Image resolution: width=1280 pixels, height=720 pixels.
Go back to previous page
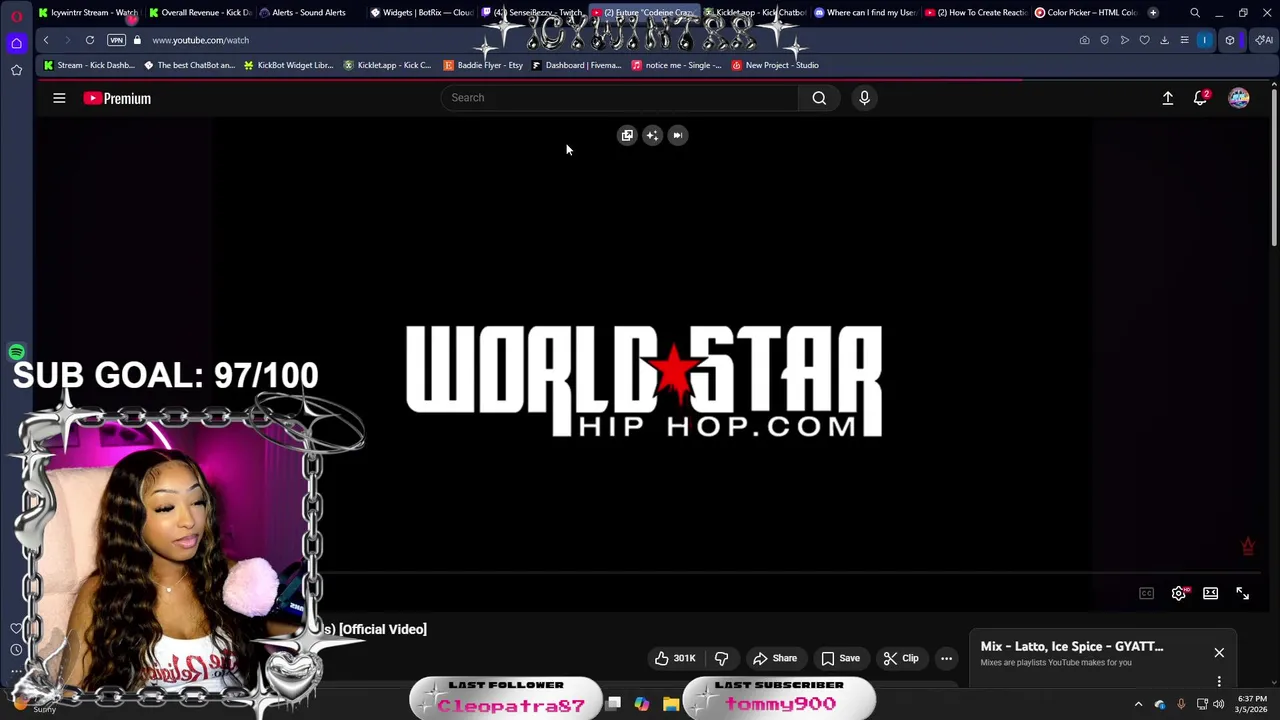click(46, 40)
